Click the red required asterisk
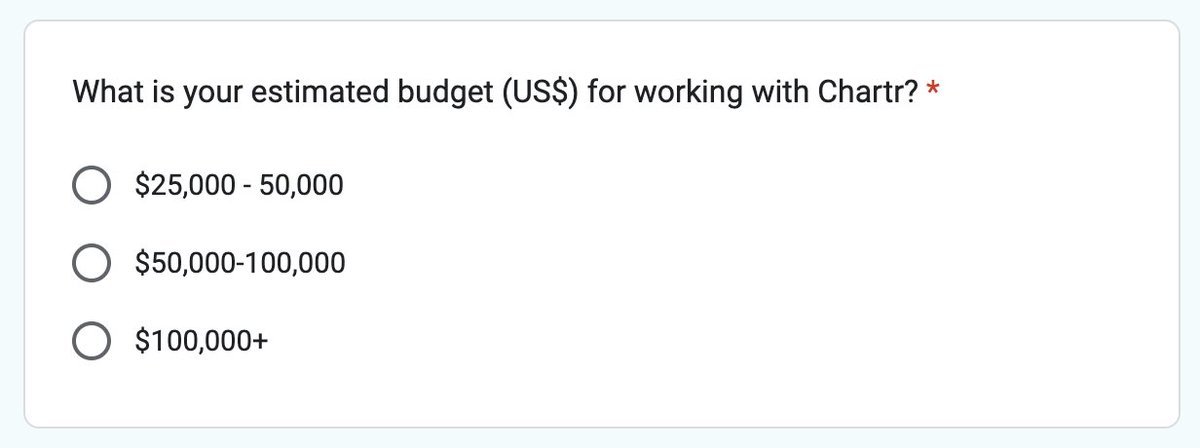 click(x=933, y=94)
